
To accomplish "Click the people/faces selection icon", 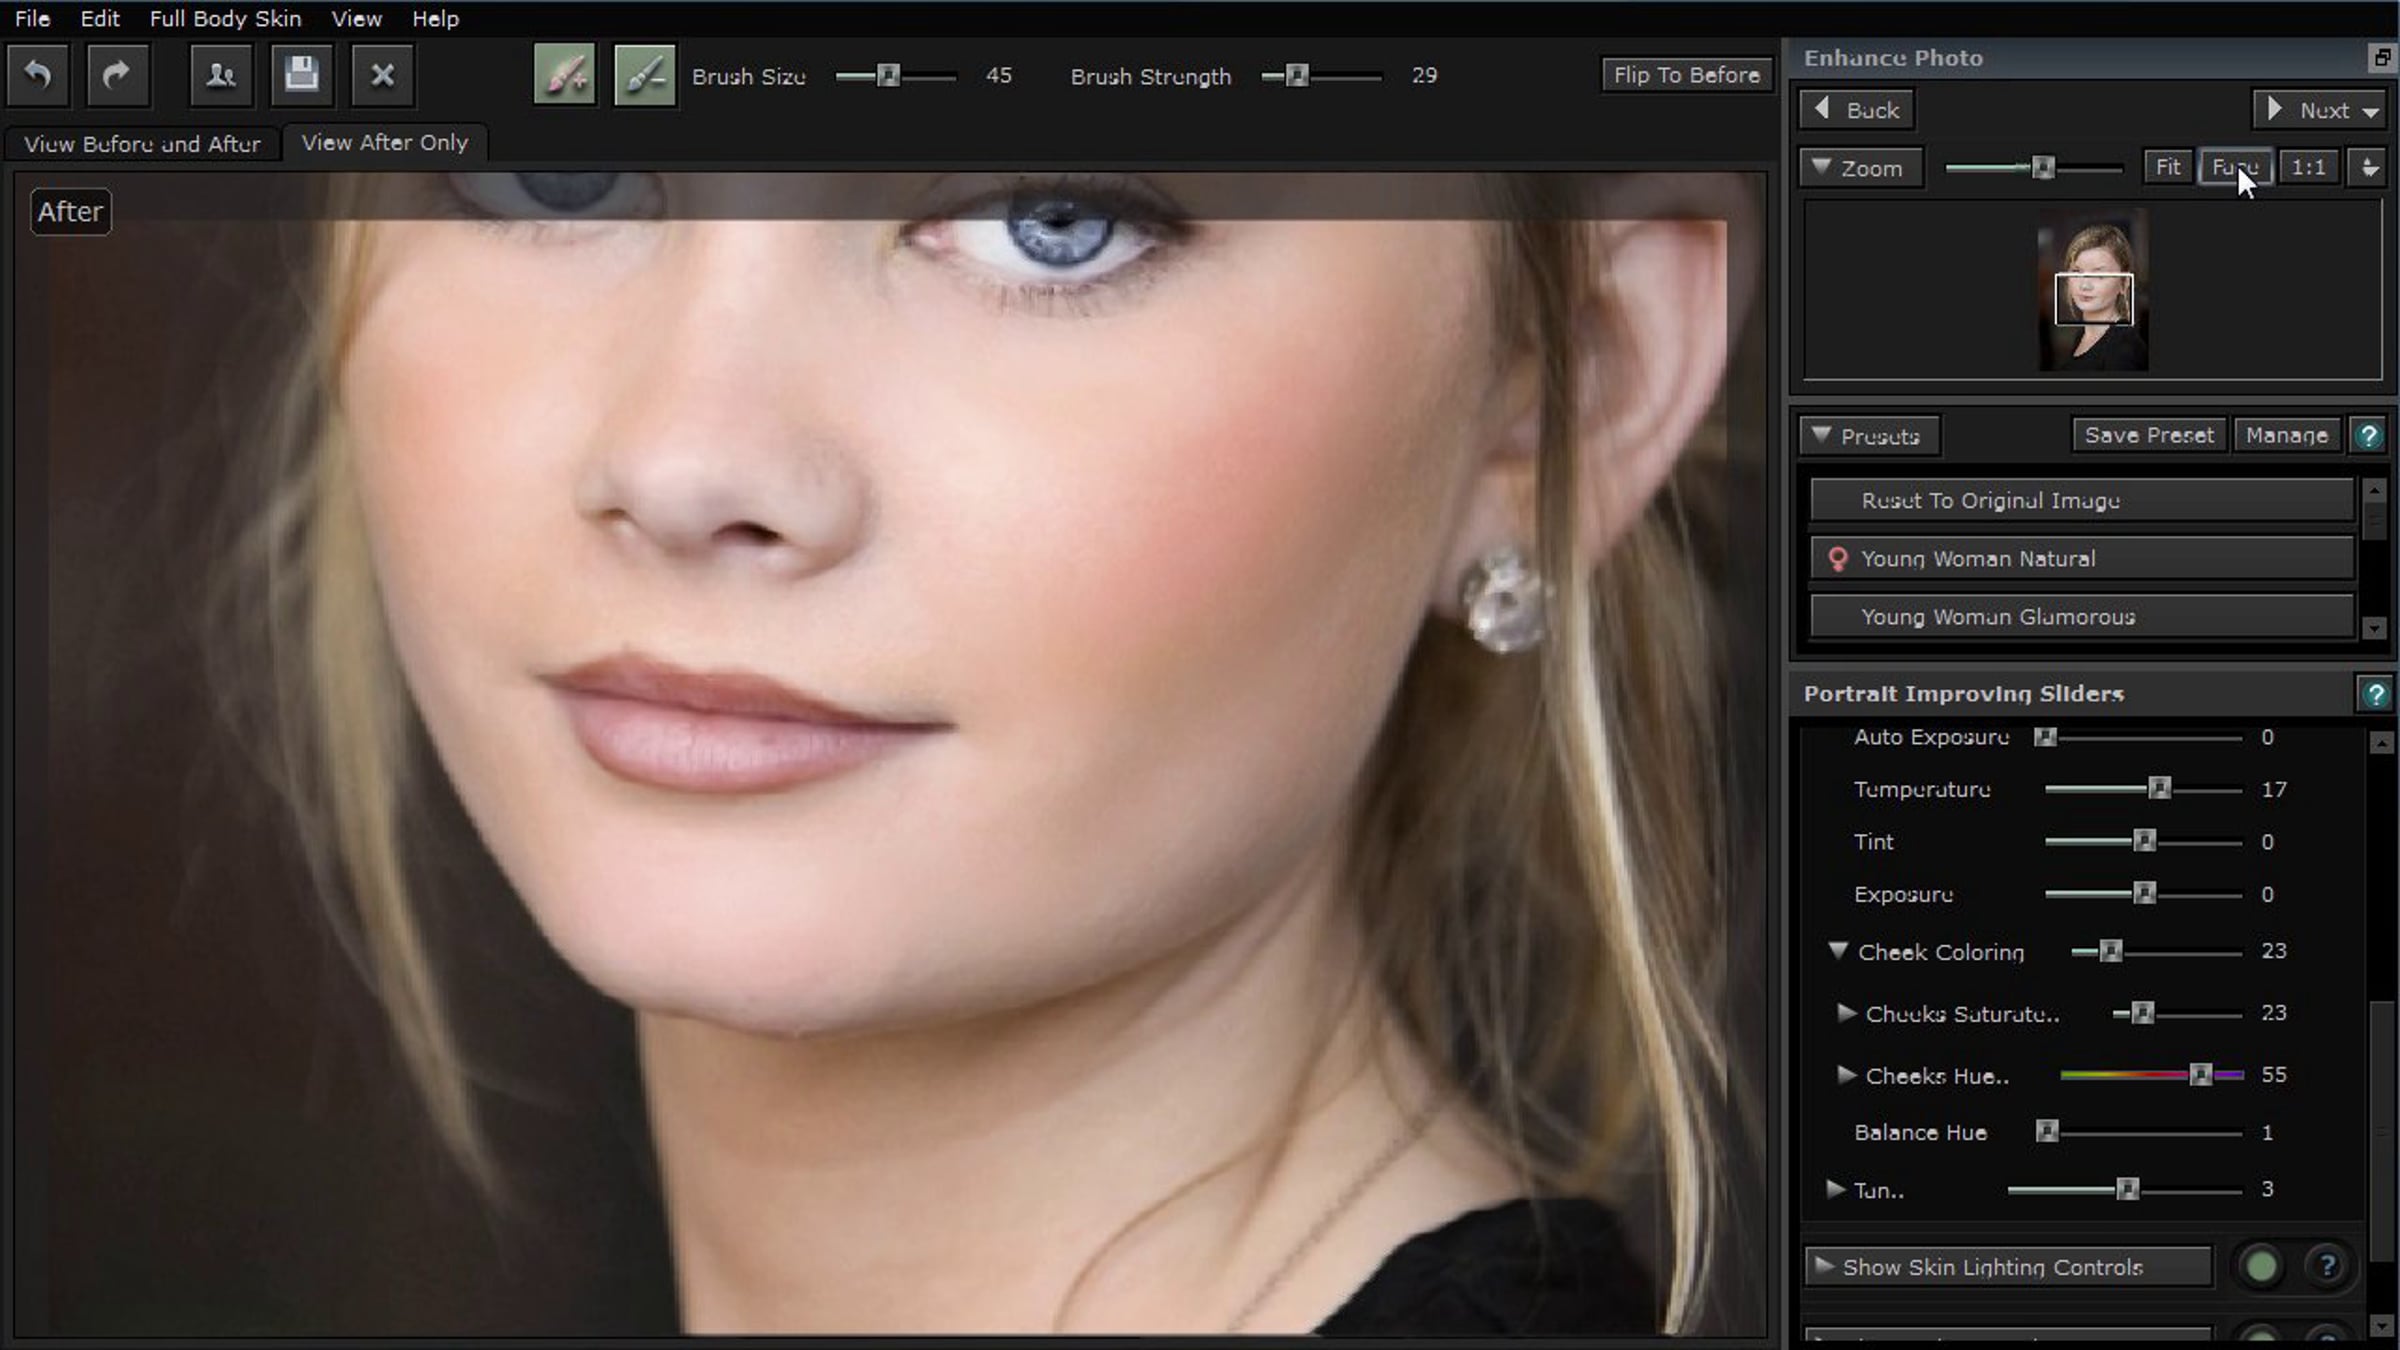I will pyautogui.click(x=220, y=75).
